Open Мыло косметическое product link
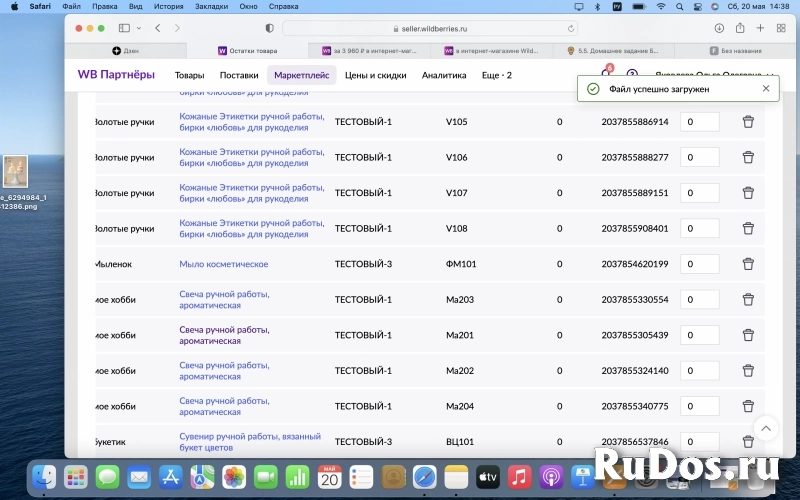 (x=223, y=264)
